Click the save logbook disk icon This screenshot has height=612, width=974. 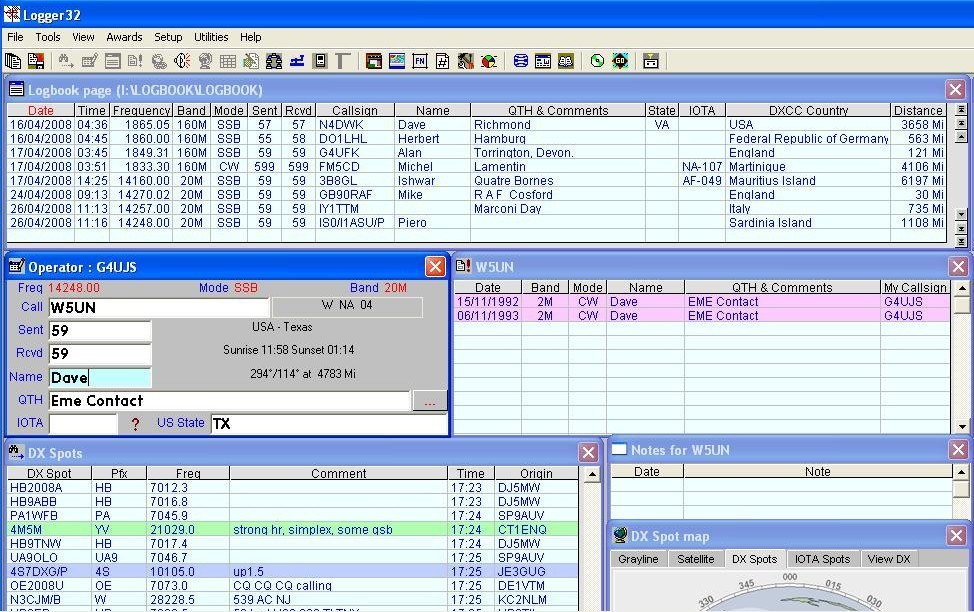38,61
